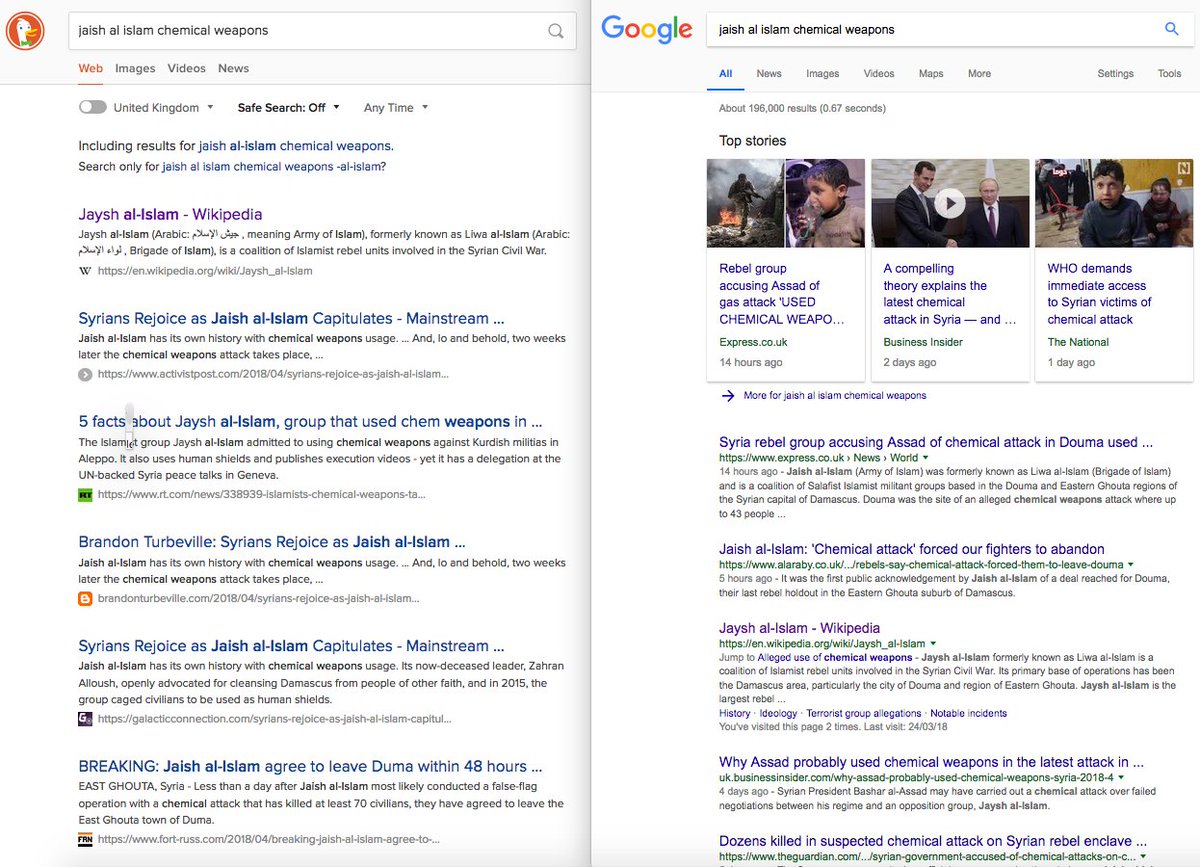Click the Wikipedia History sitelink
The height and width of the screenshot is (867, 1200).
(735, 714)
